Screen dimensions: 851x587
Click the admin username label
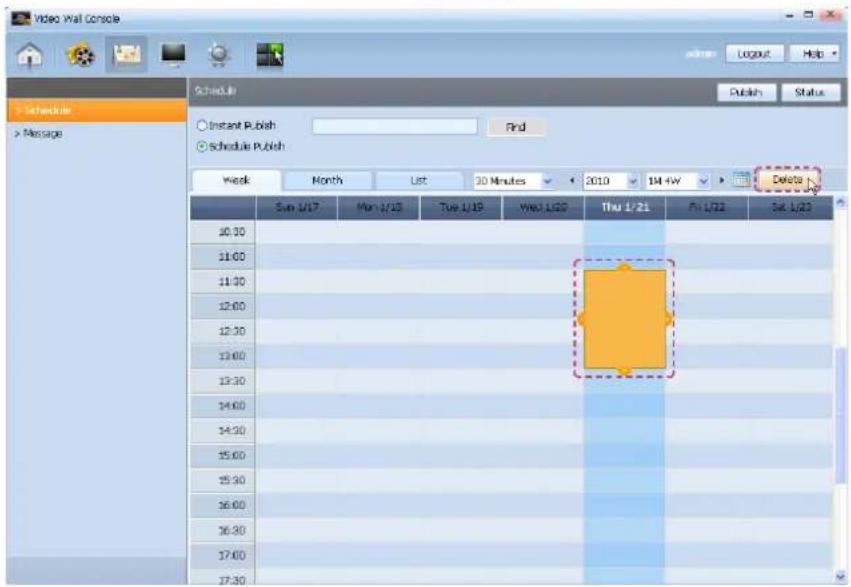(x=701, y=54)
